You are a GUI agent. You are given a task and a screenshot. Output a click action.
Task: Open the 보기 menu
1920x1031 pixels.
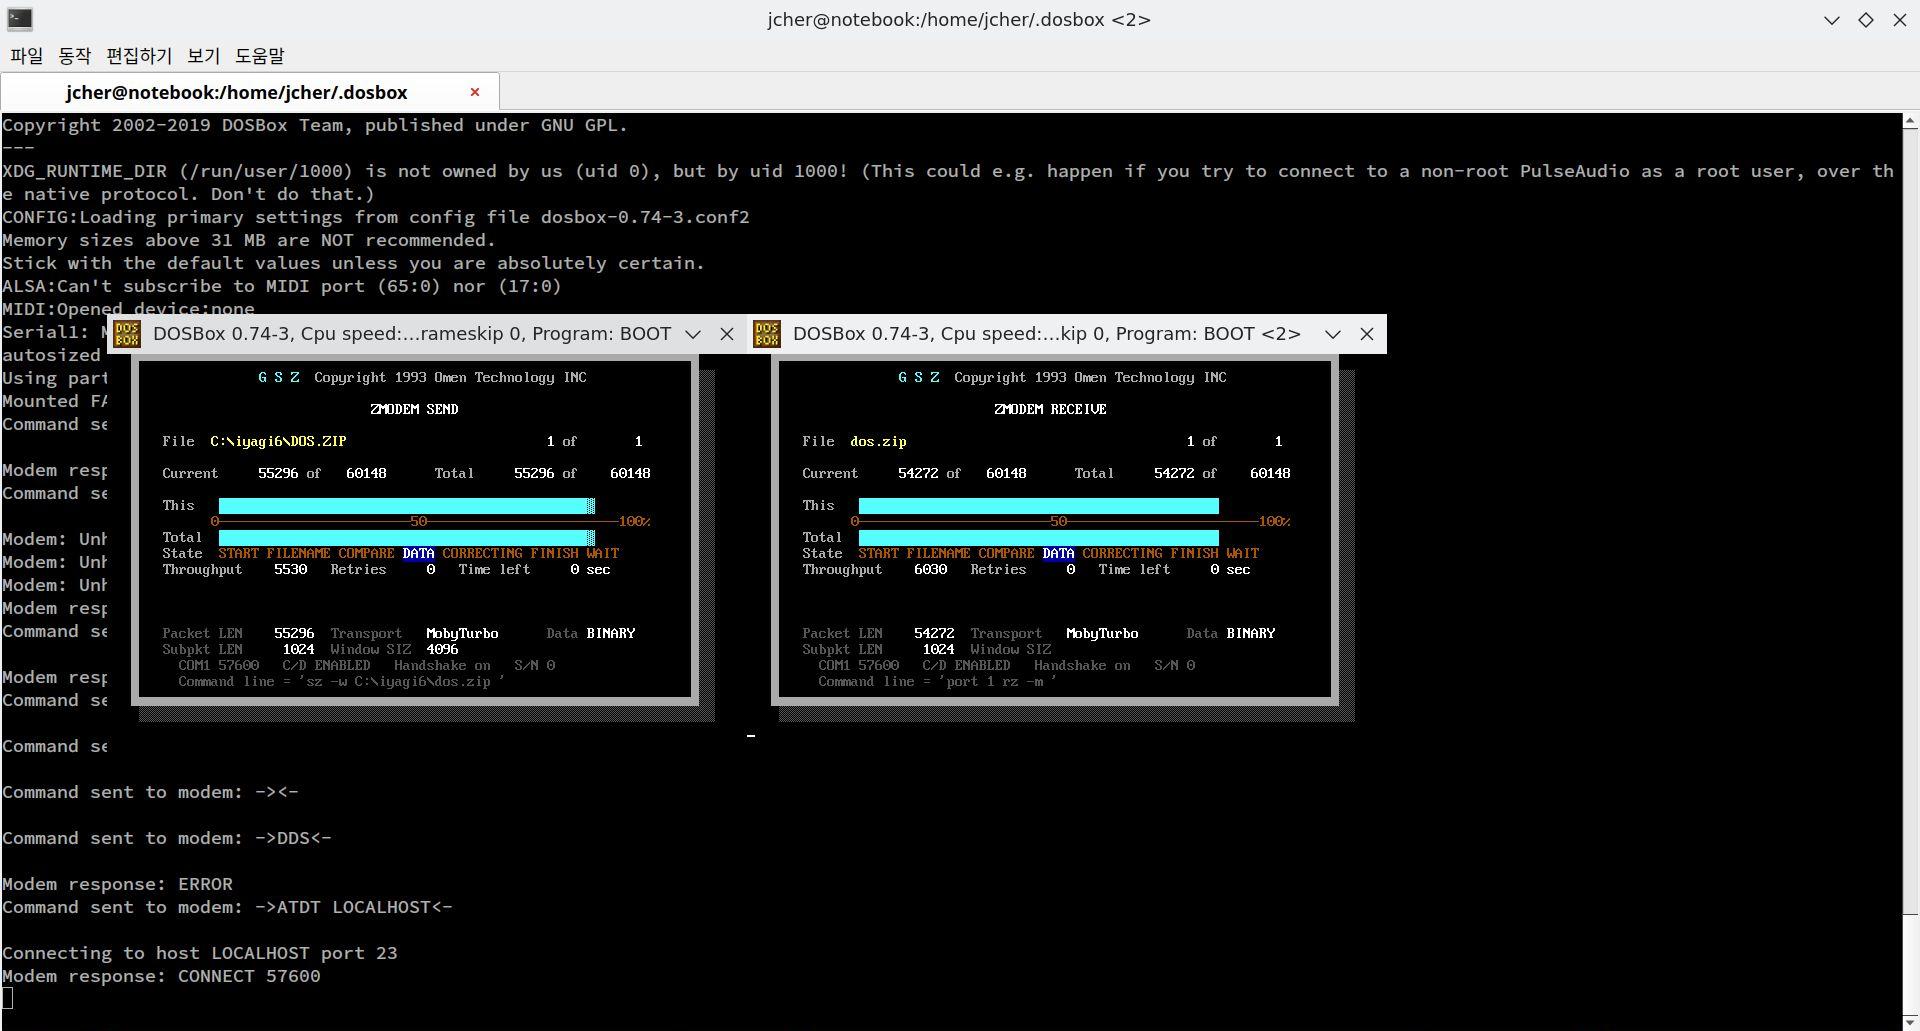point(203,56)
